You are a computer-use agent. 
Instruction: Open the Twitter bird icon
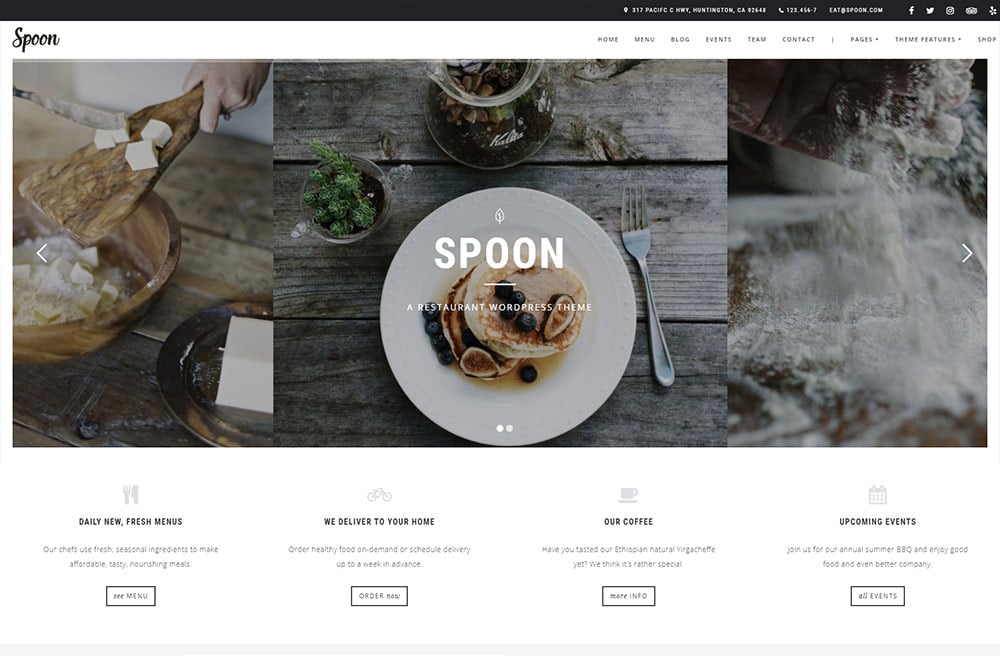[930, 10]
